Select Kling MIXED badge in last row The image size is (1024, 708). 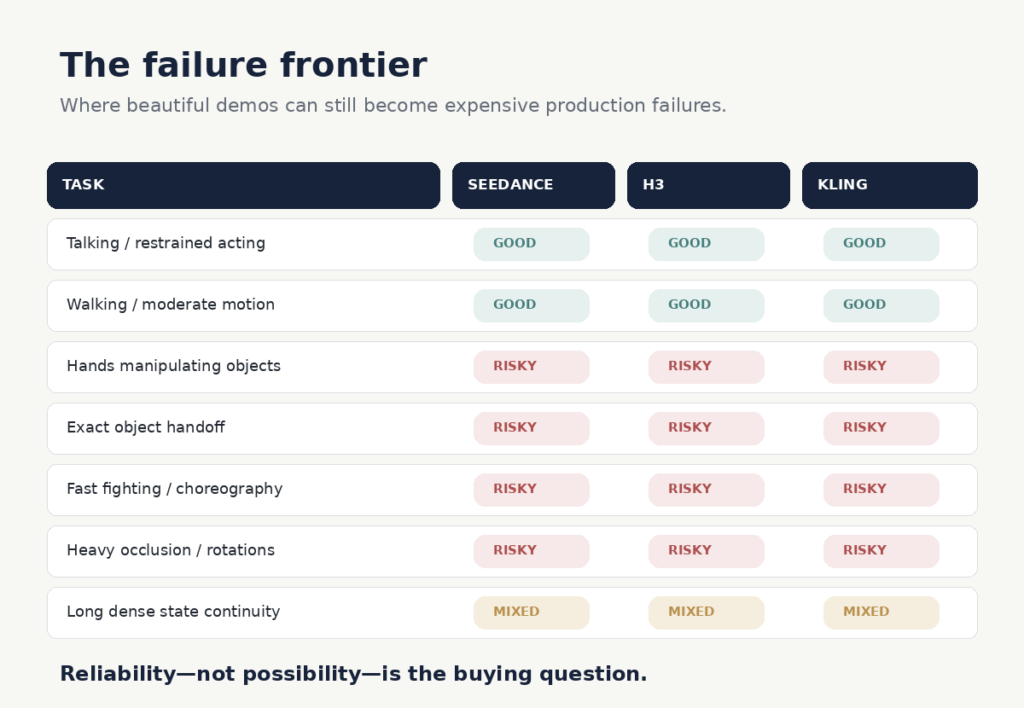[881, 613]
